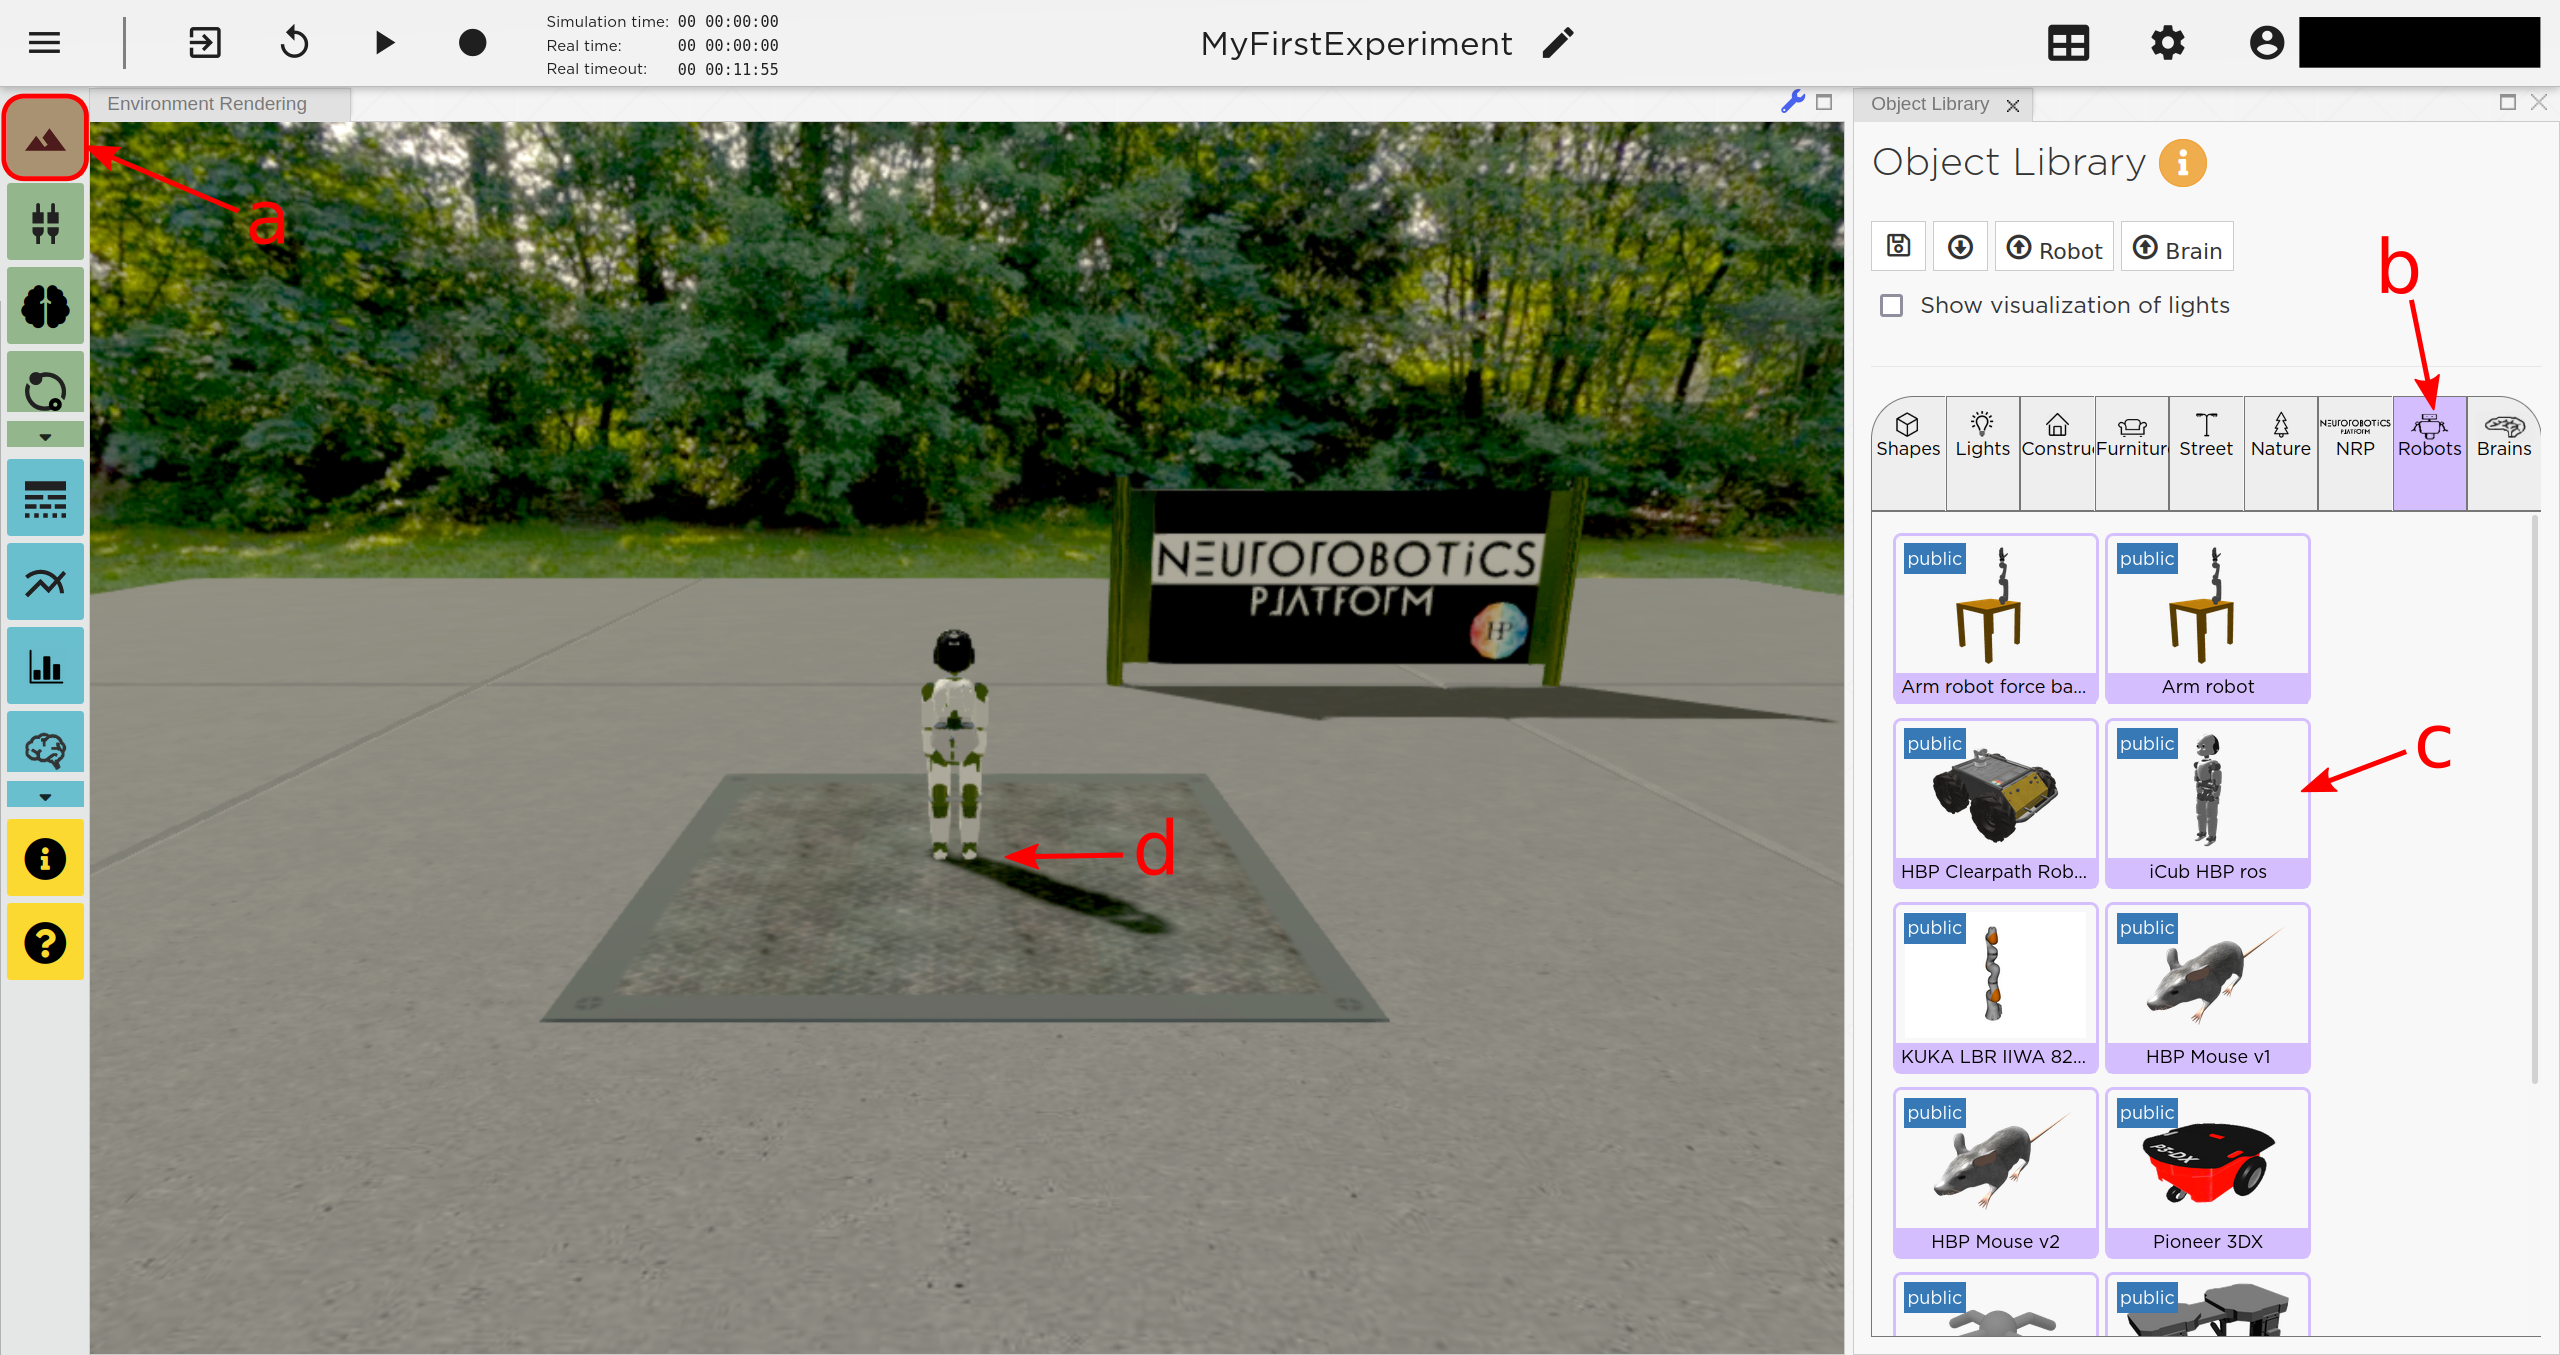Enable Show visualization of lights checkbox
Viewport: 2560px width, 1355px height.
pos(1892,306)
